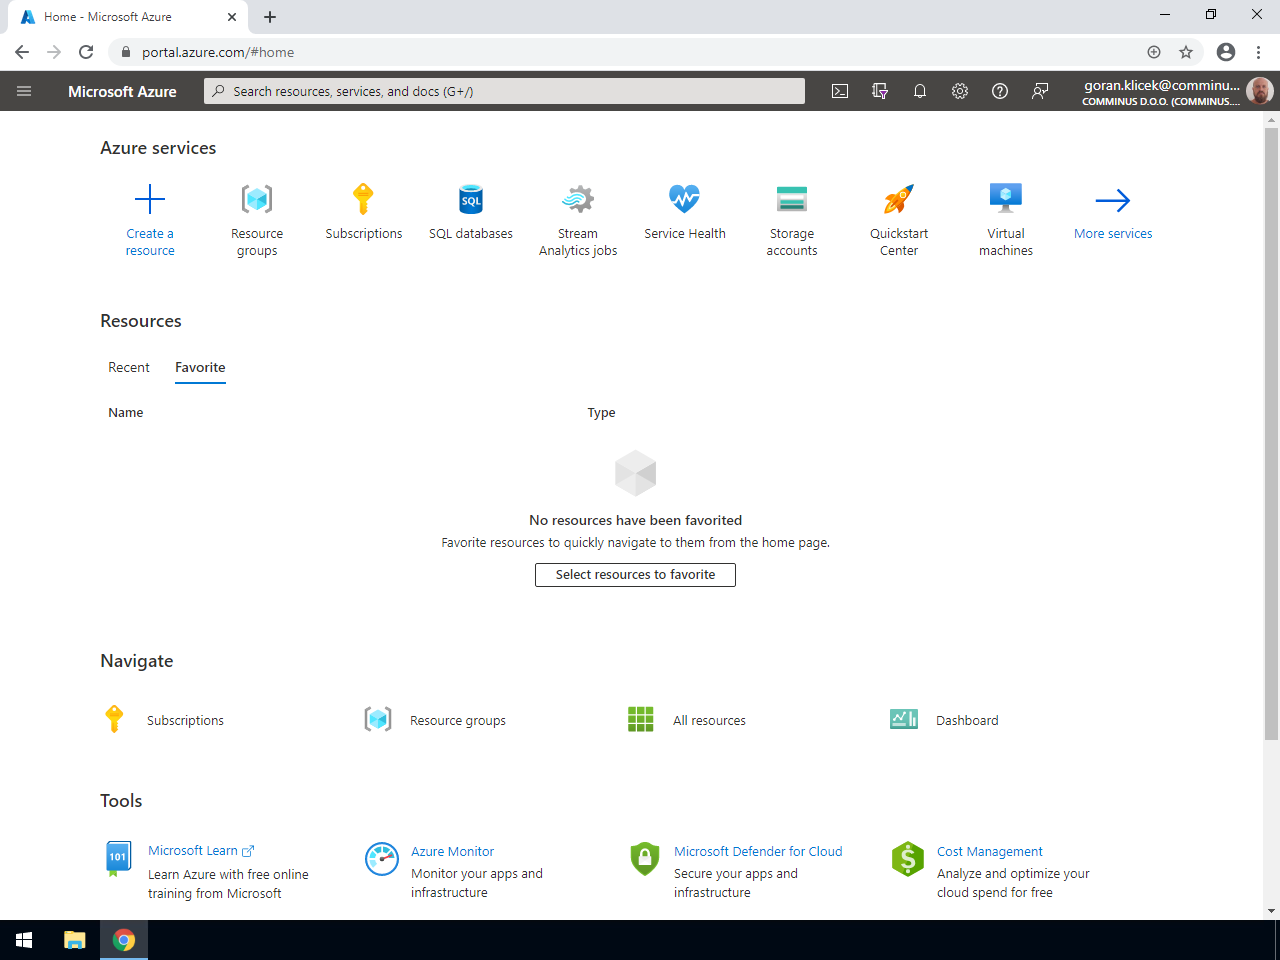Screen dimensions: 1280x960
Task: Click Select resources to favorite button
Action: pyautogui.click(x=636, y=575)
